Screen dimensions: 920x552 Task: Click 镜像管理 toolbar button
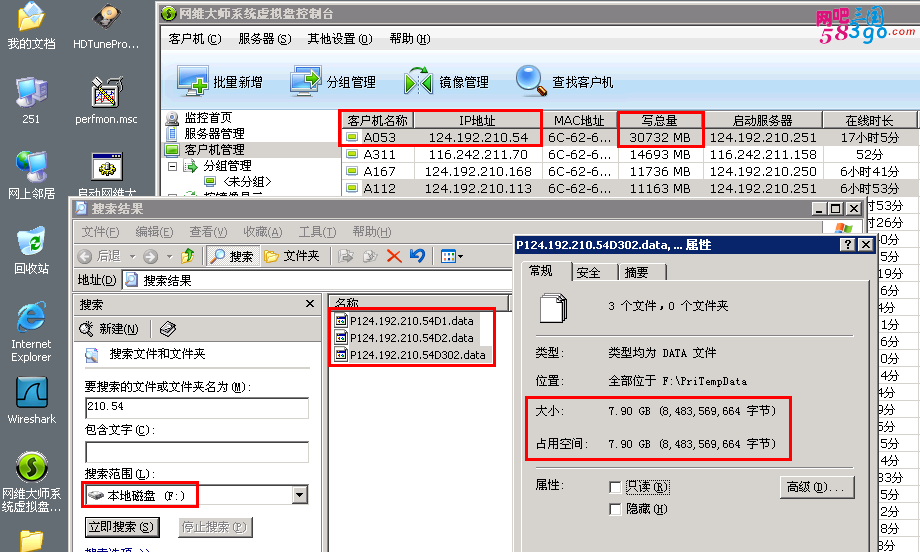click(x=446, y=82)
